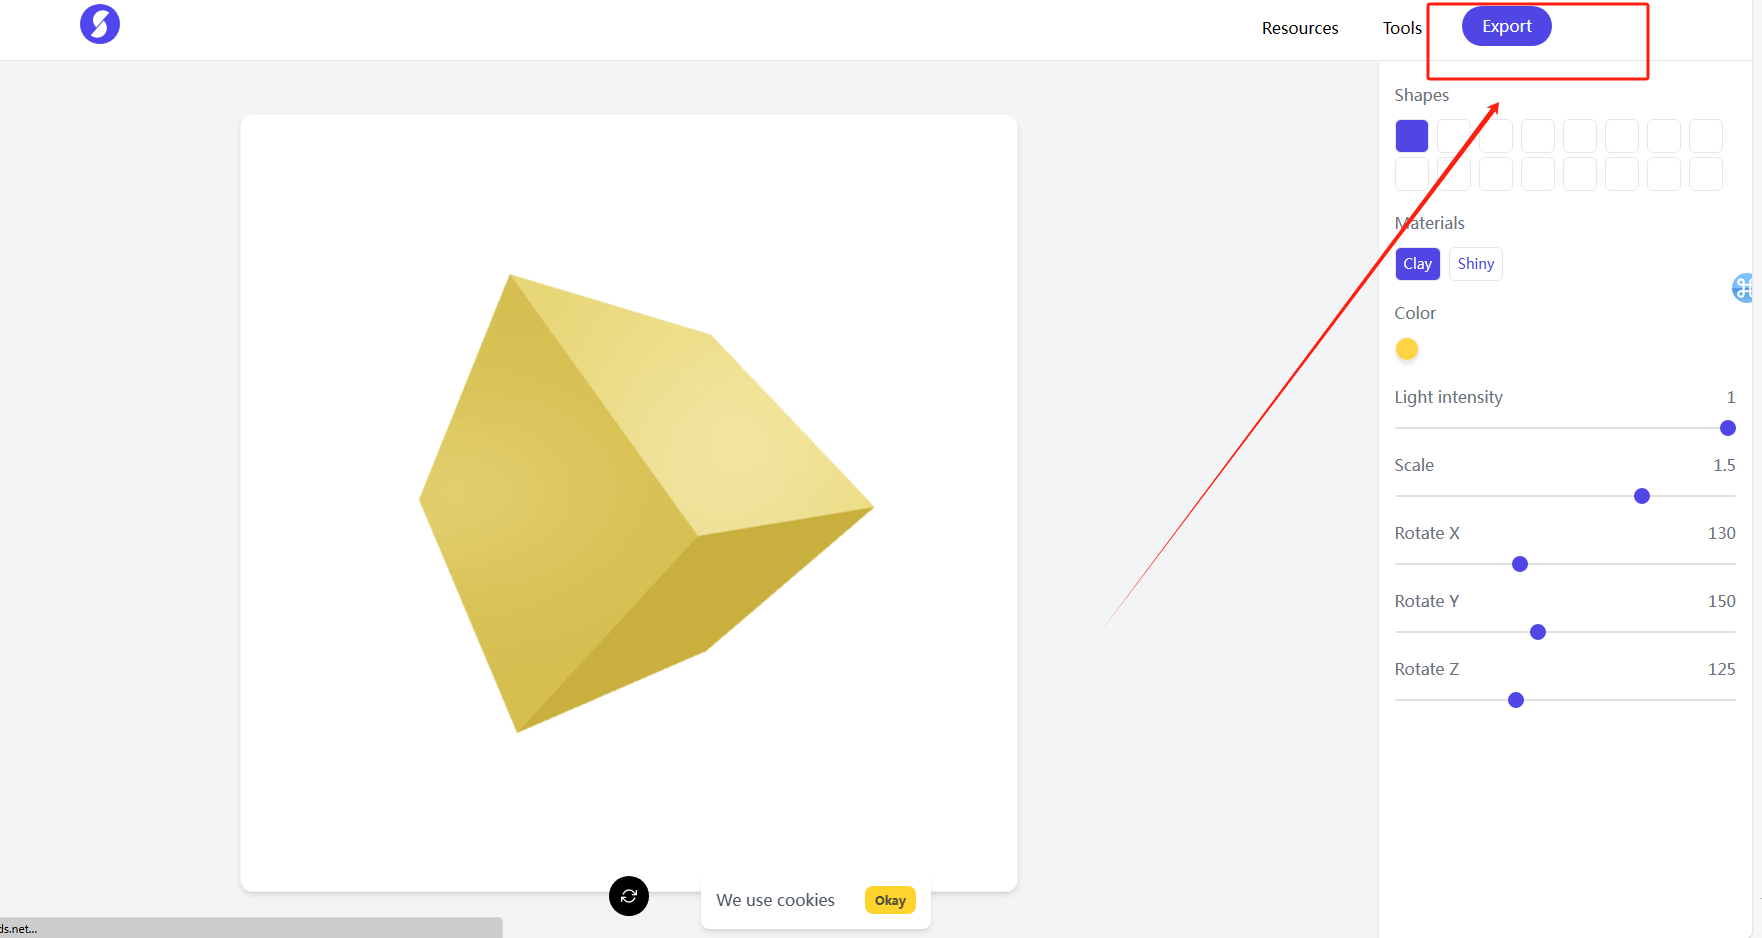Open the yellow color swatch picker

1407,349
